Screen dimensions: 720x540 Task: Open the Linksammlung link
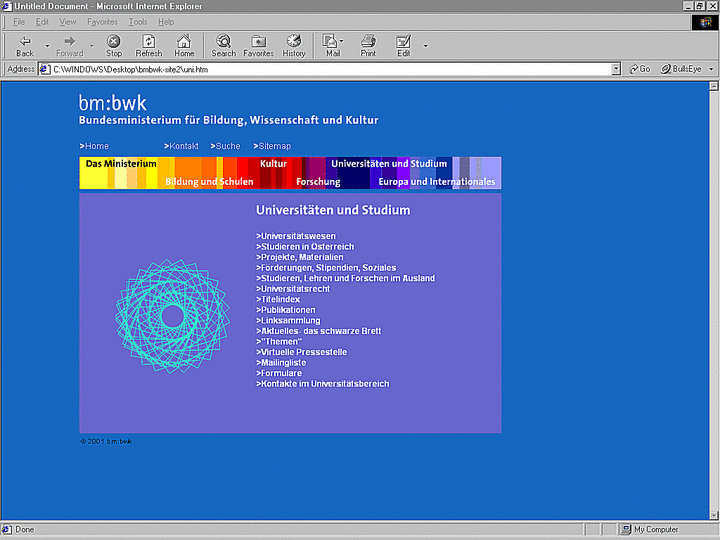(x=288, y=321)
